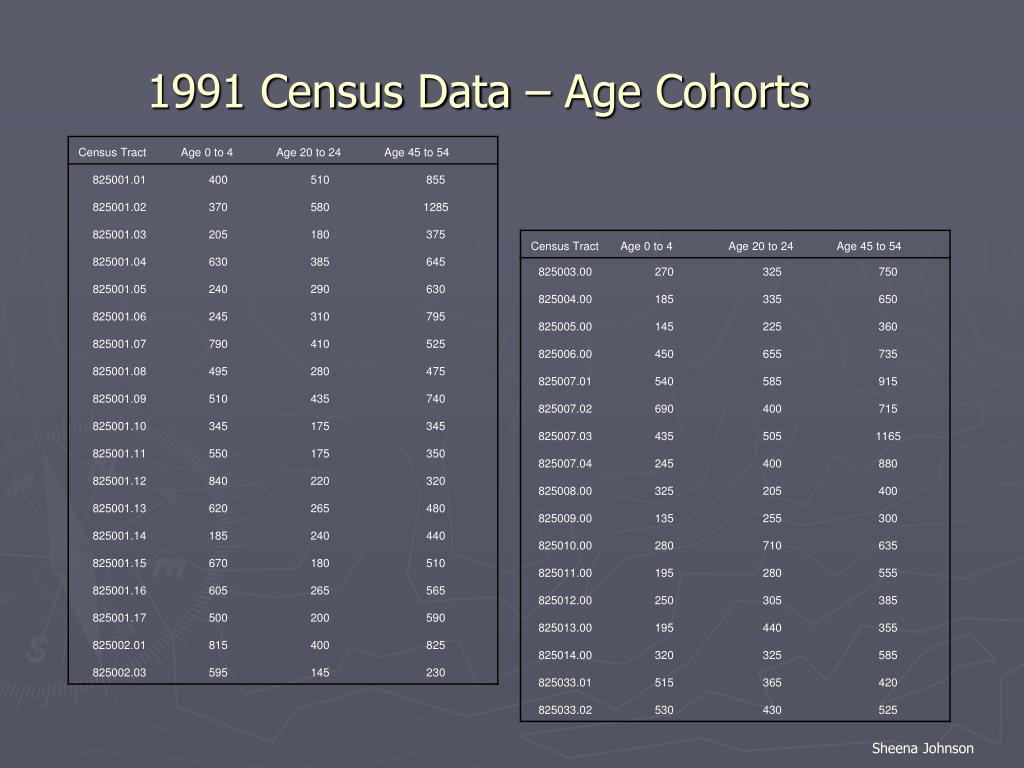
Task: Select census tract cell 825006.00
Action: [565, 355]
